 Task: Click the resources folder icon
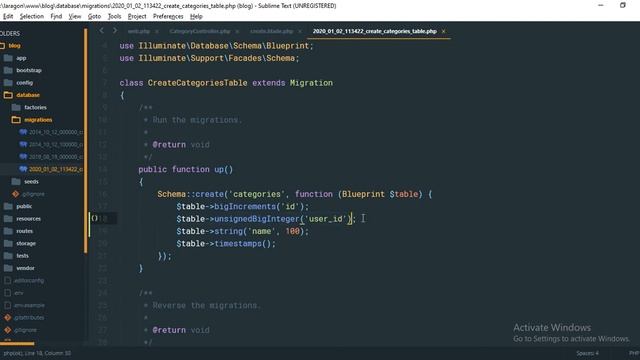tap(8, 219)
